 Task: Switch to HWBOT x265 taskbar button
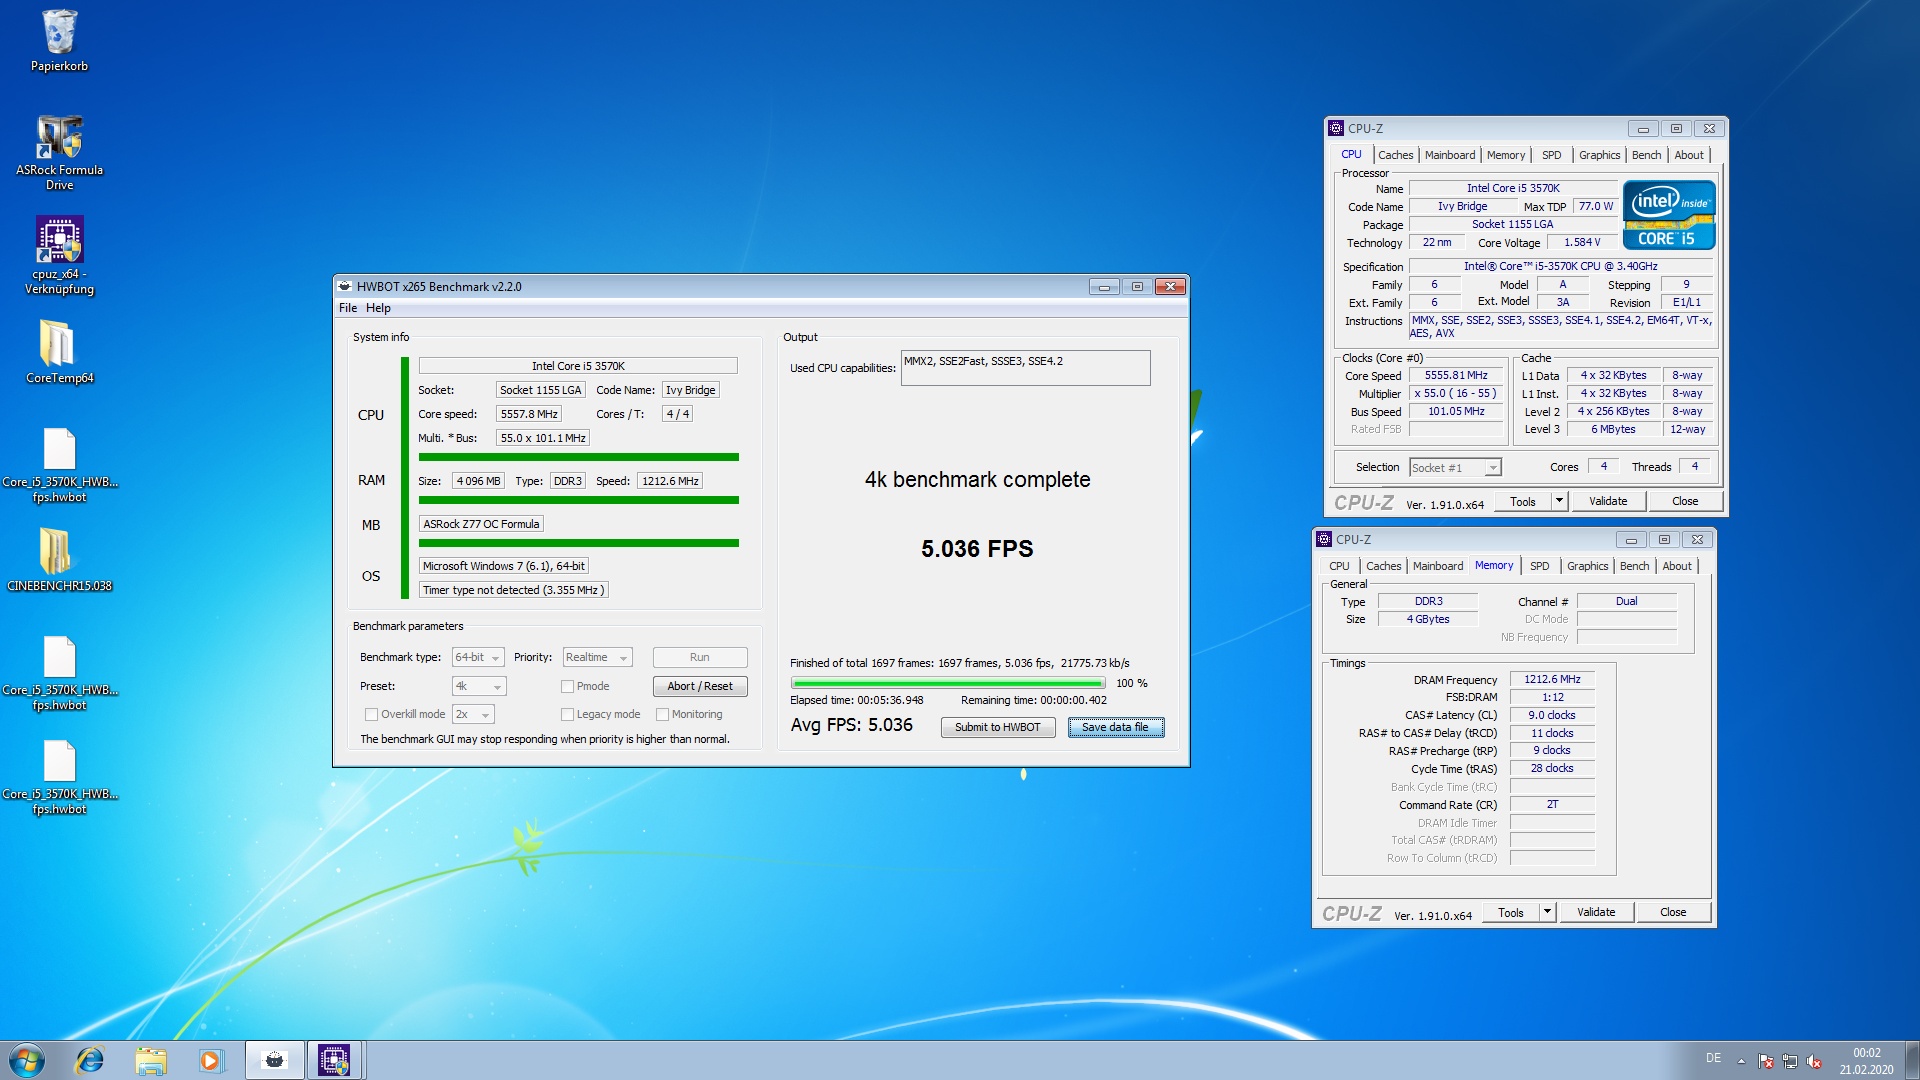[x=275, y=1060]
